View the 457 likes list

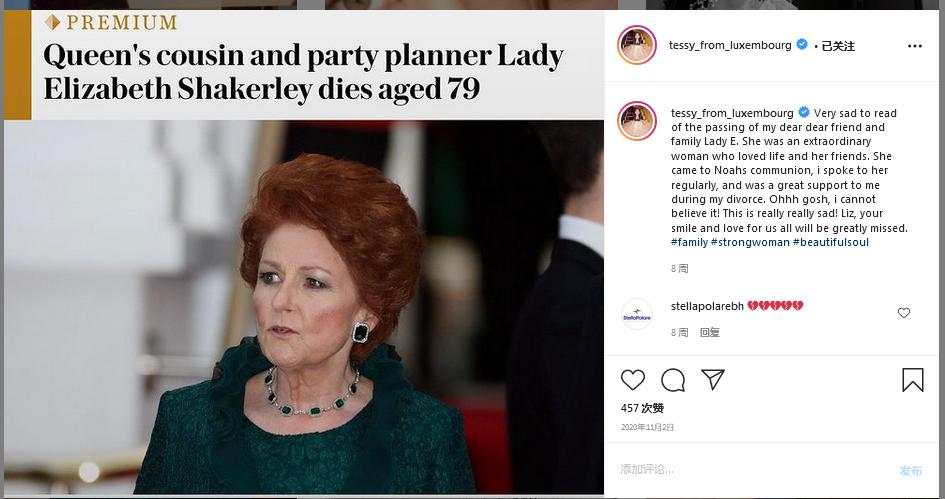coord(642,408)
